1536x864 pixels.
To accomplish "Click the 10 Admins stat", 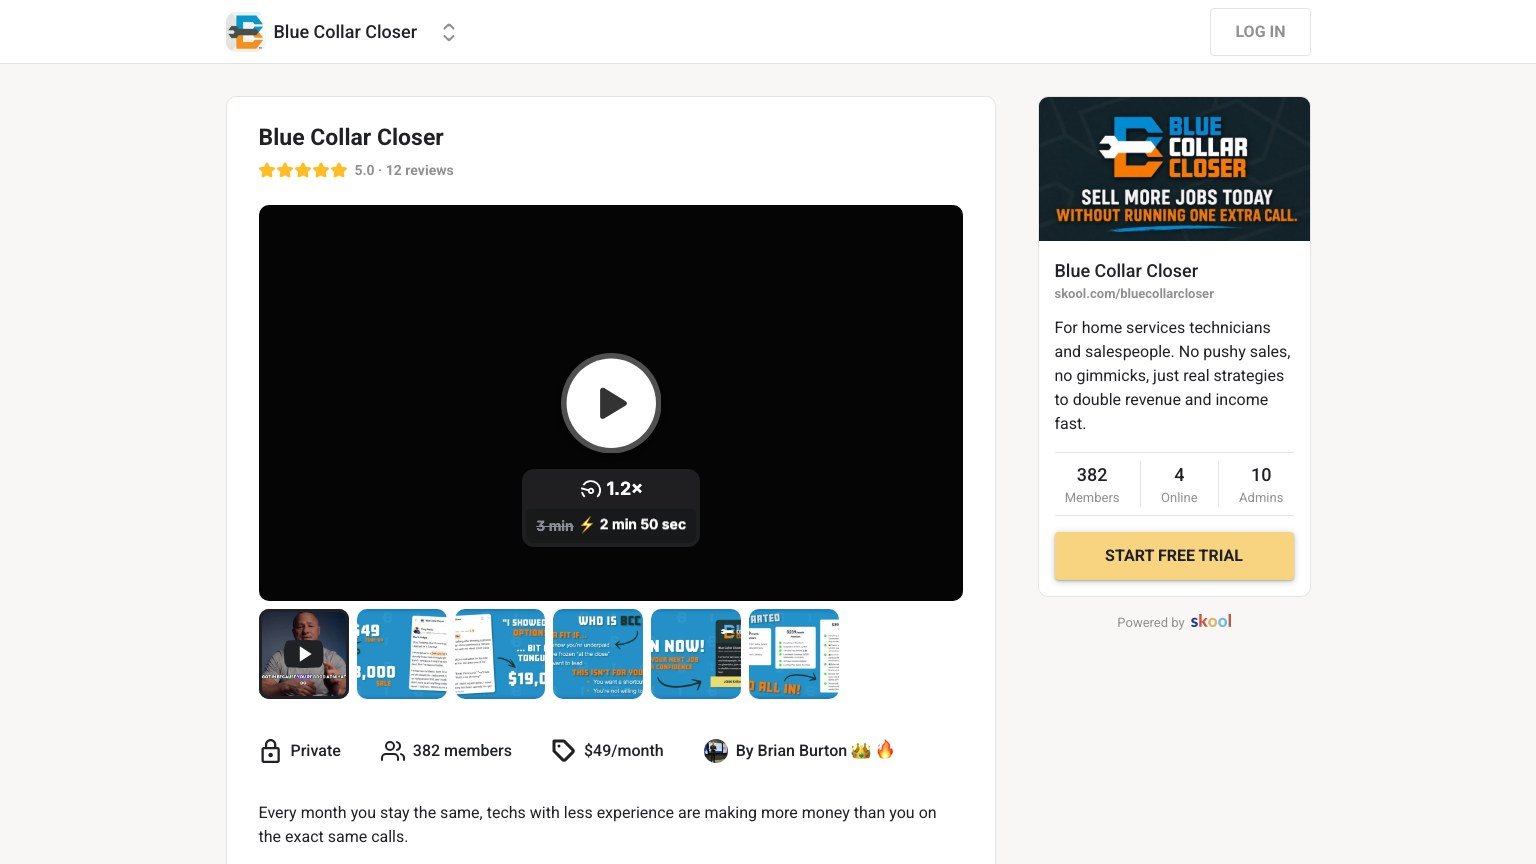I will click(x=1261, y=484).
